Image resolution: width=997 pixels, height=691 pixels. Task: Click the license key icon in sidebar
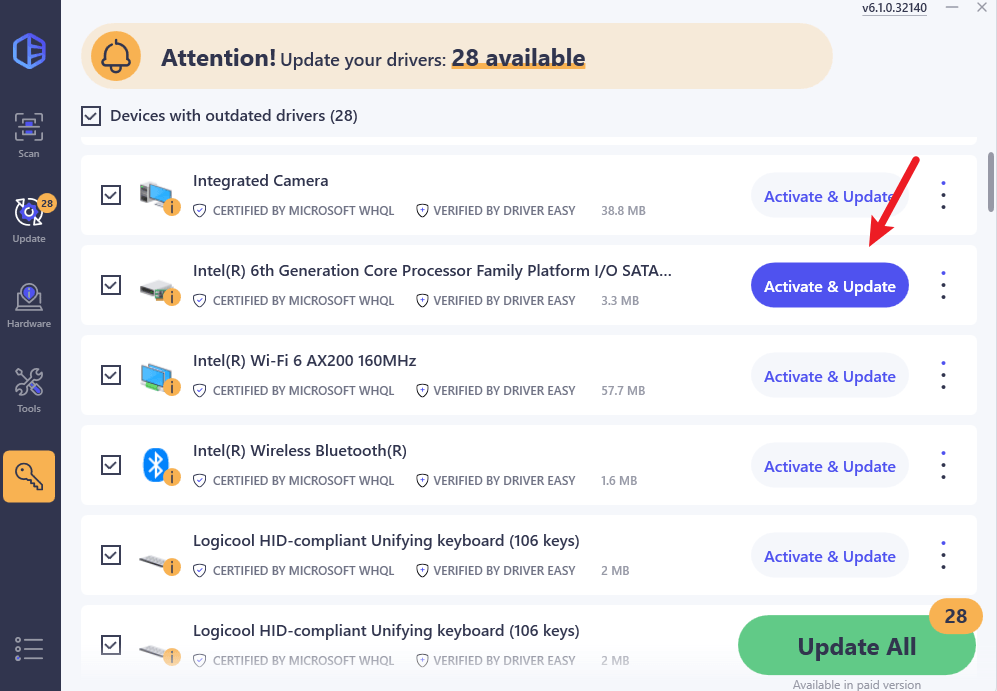(29, 476)
